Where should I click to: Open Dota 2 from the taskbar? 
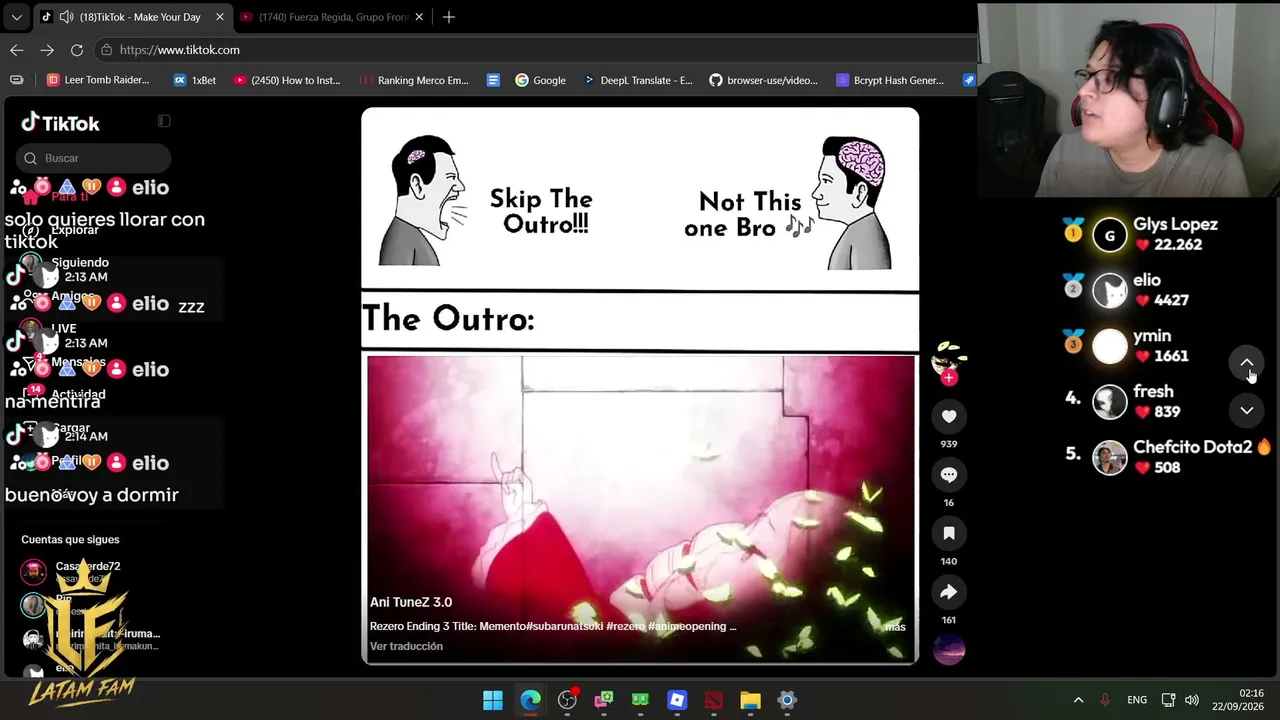[x=714, y=700]
